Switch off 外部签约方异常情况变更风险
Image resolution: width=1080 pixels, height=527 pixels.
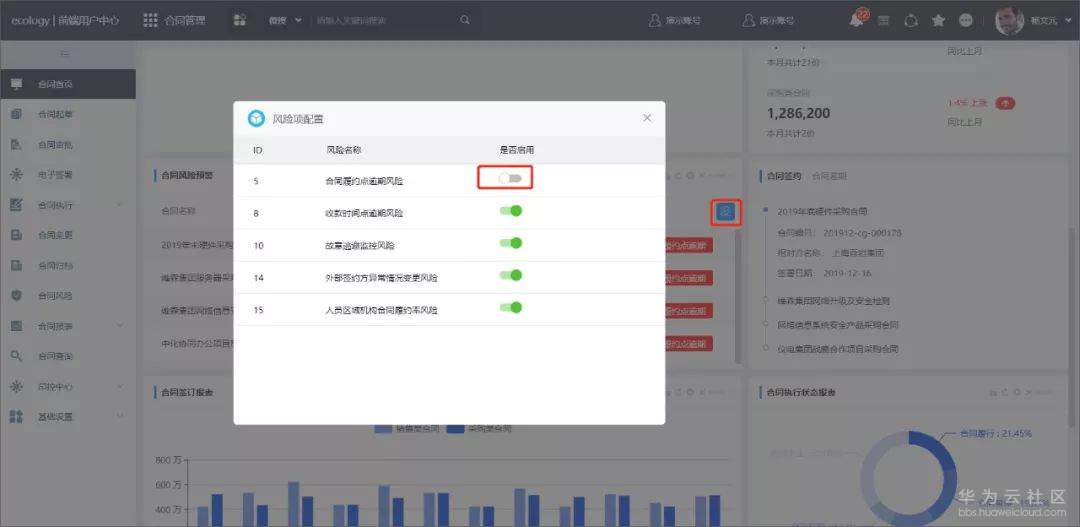pyautogui.click(x=510, y=276)
